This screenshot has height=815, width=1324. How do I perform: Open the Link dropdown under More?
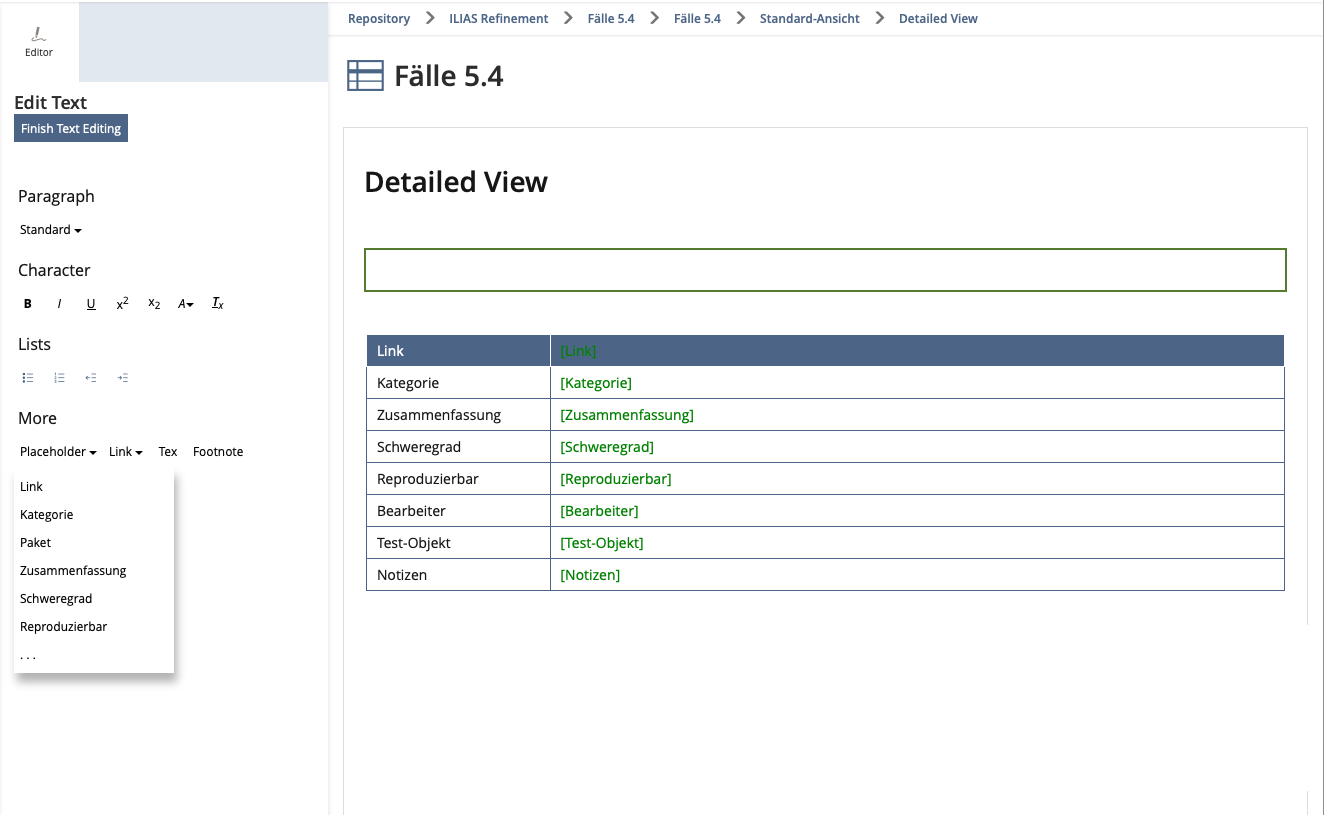(x=125, y=452)
